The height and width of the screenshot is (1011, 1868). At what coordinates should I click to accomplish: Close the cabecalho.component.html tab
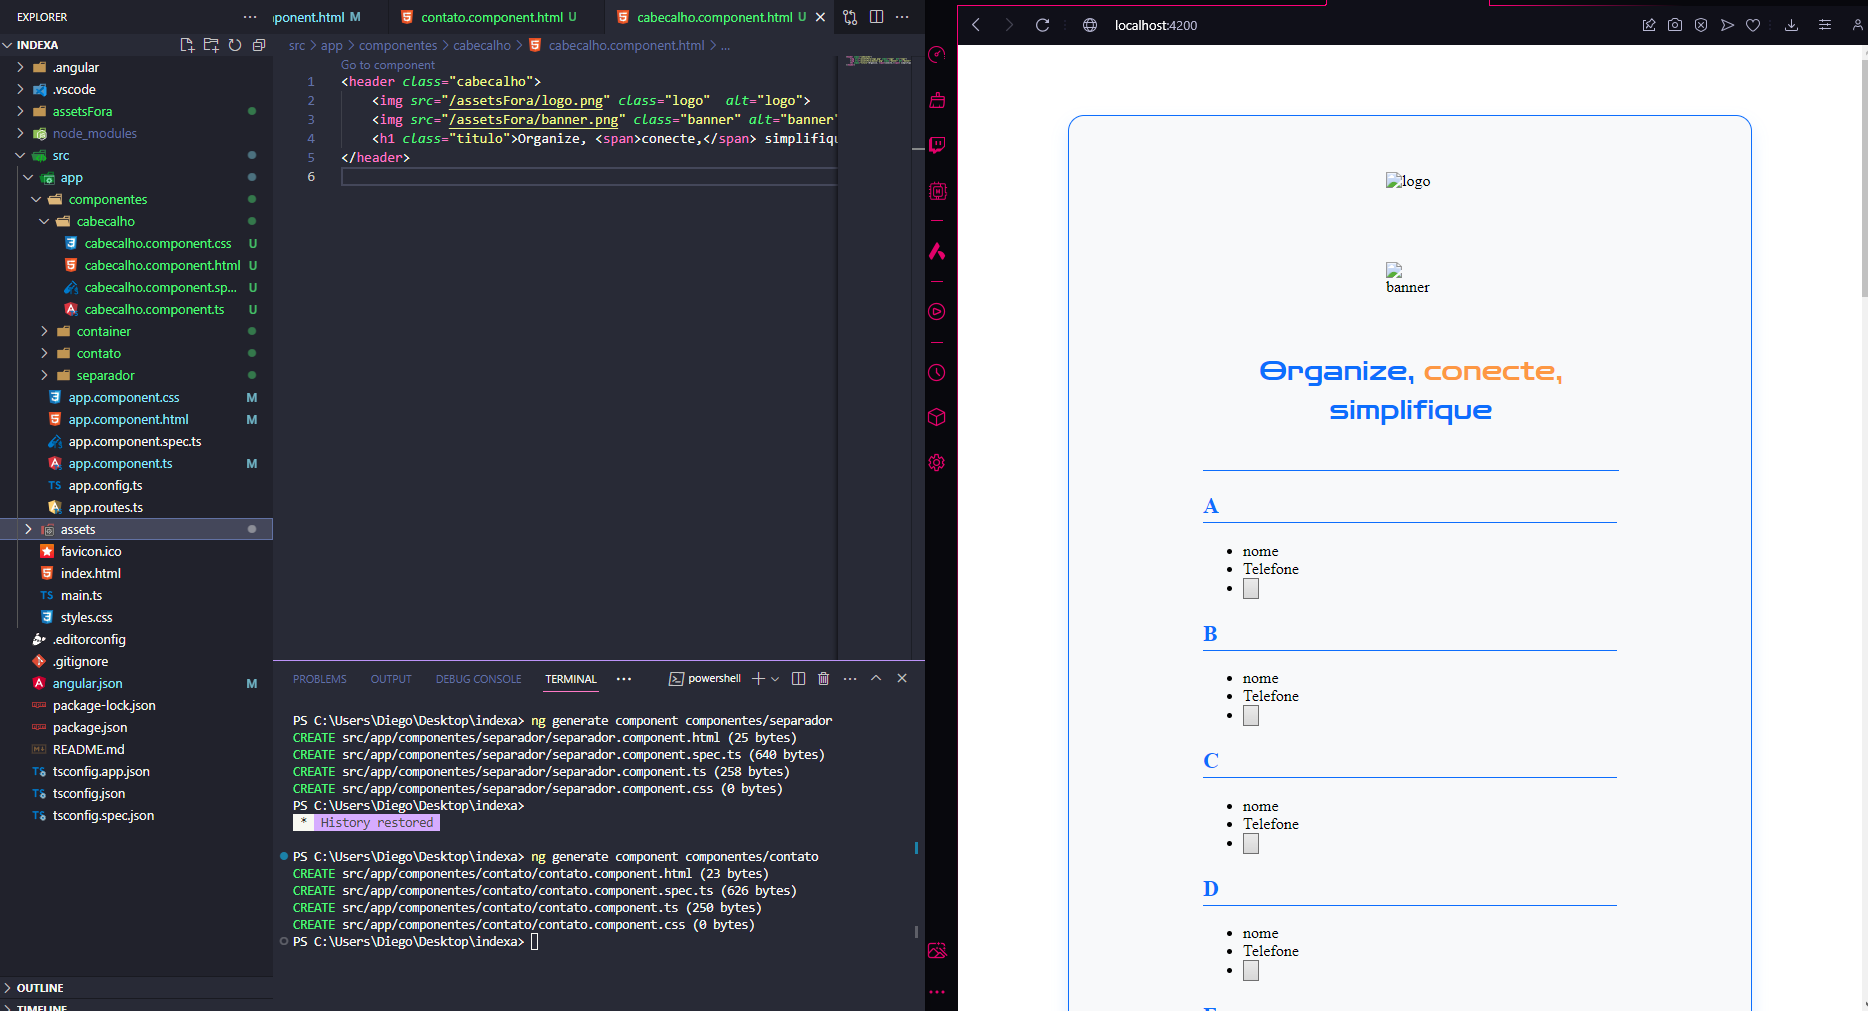821,17
